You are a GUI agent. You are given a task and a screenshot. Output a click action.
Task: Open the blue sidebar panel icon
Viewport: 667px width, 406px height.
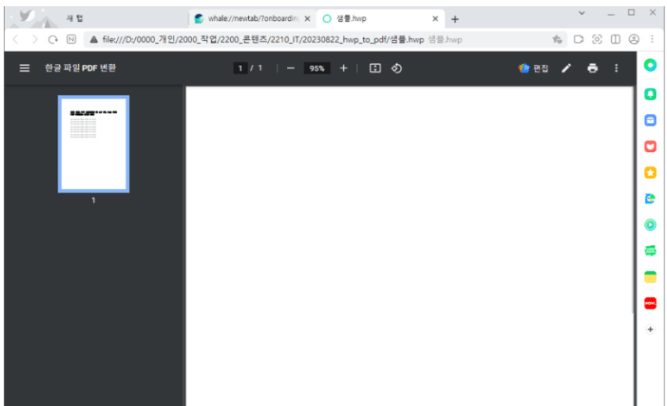(650, 120)
